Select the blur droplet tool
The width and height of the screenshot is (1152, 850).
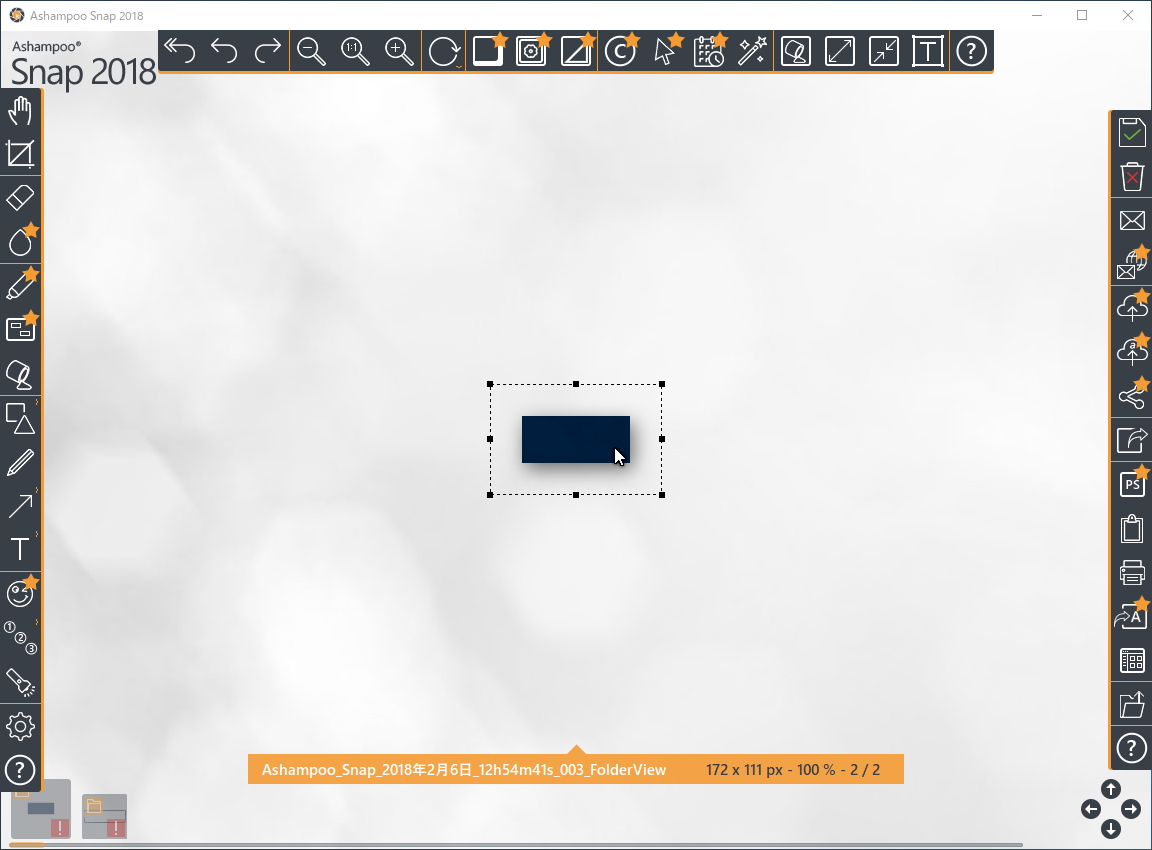[x=21, y=240]
